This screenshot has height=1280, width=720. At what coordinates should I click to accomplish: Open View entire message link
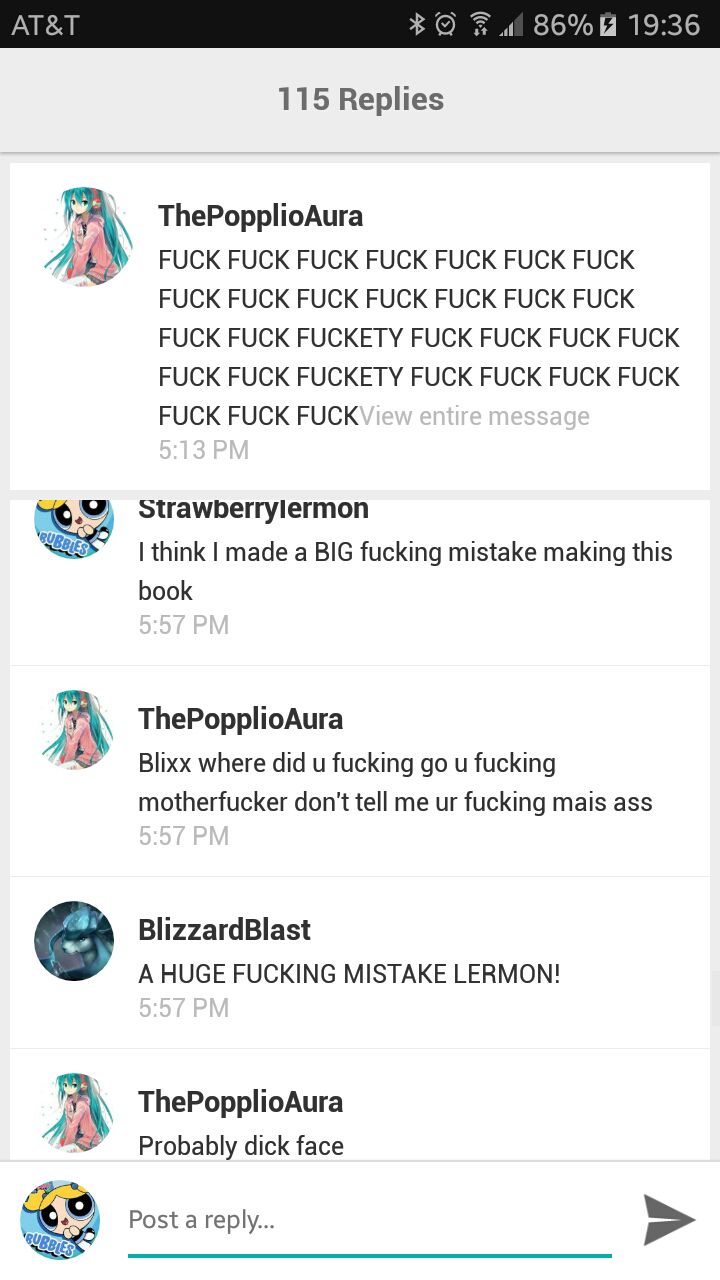[x=474, y=416]
